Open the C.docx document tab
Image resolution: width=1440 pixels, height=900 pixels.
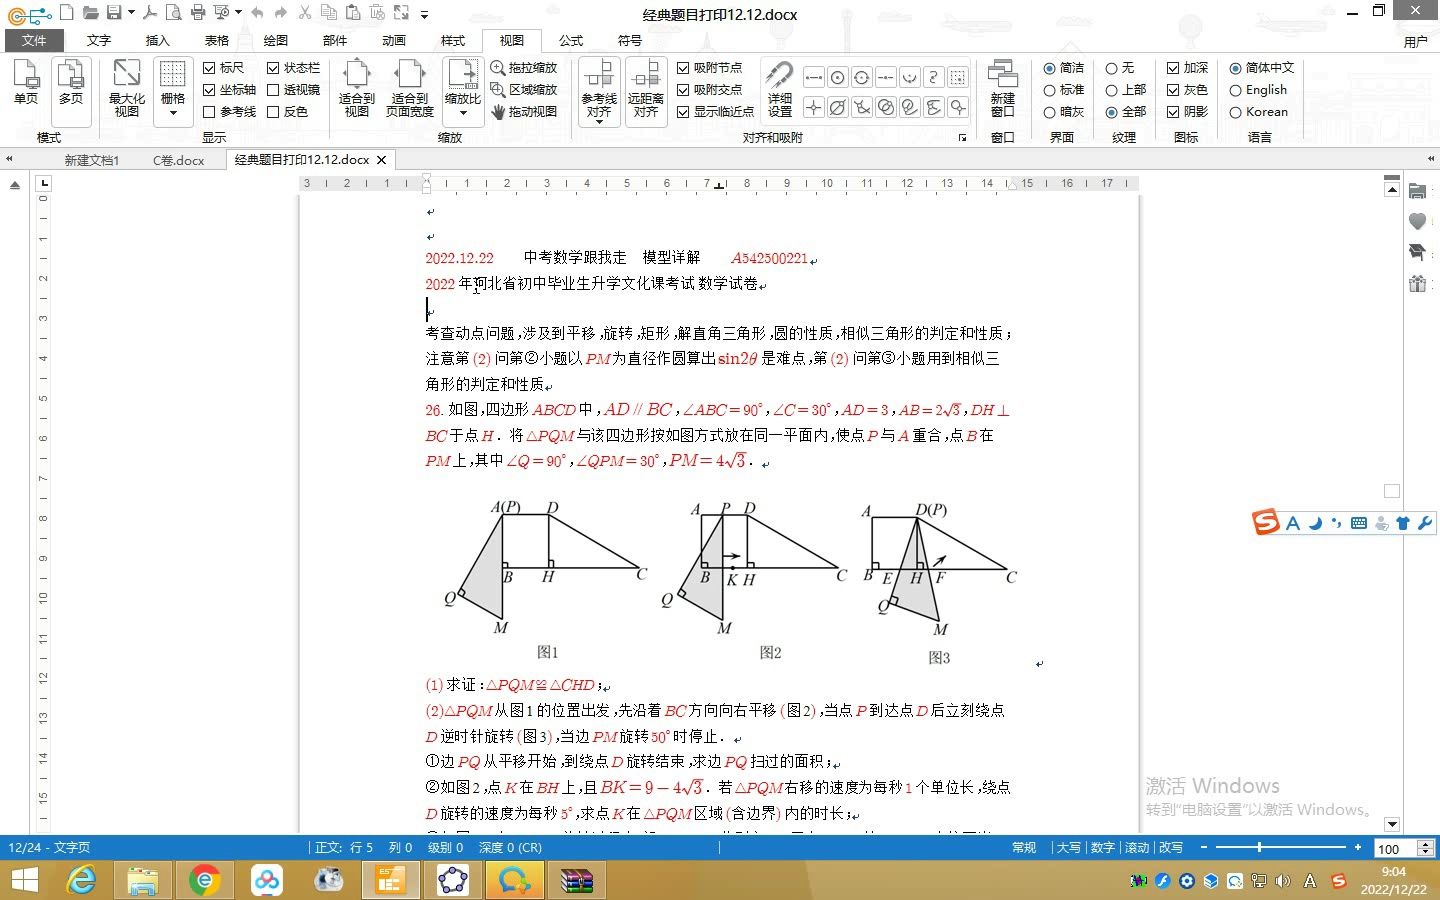tap(178, 159)
